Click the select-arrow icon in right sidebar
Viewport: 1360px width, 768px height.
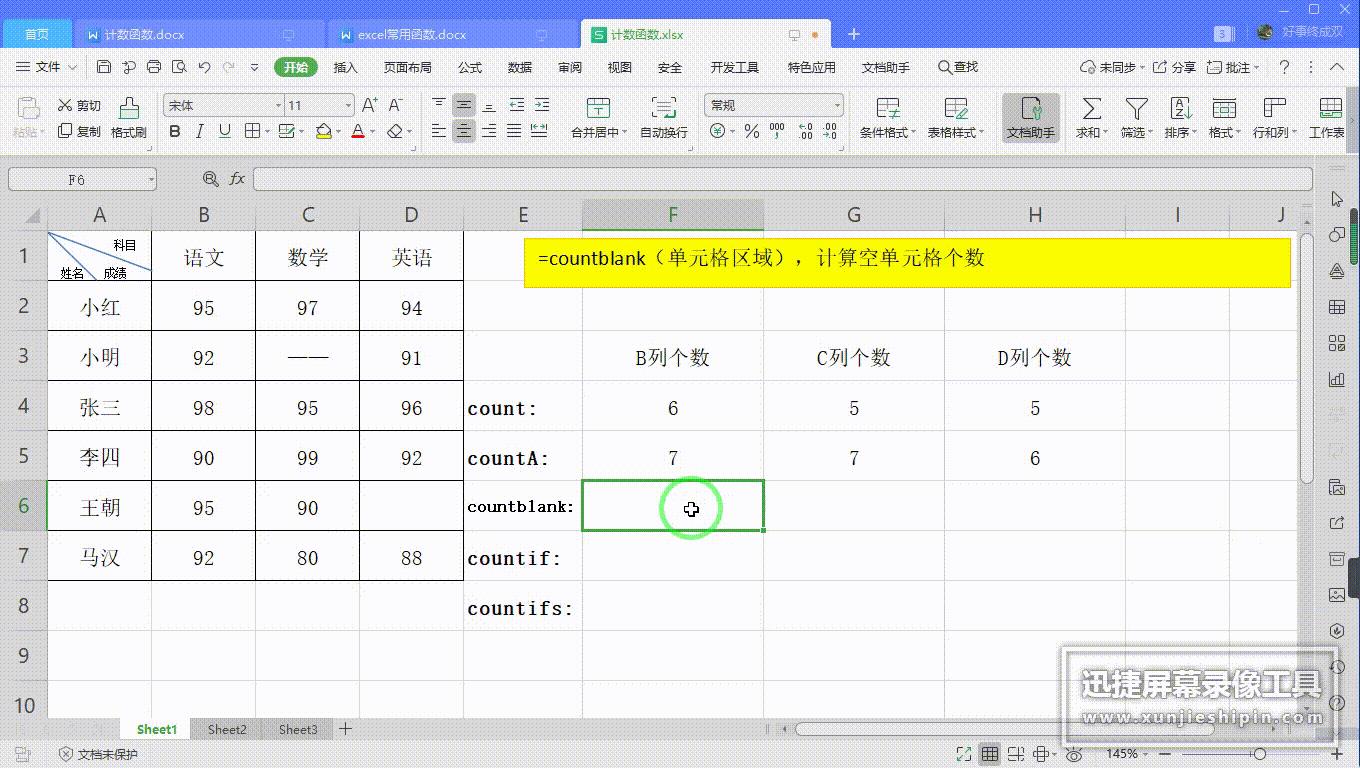click(x=1337, y=199)
